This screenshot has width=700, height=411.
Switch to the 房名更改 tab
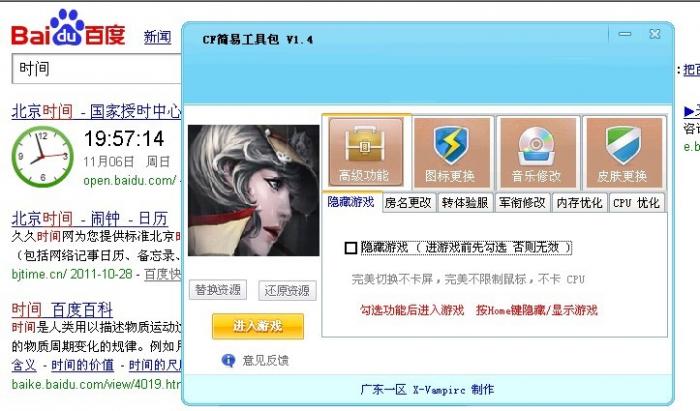(x=408, y=203)
